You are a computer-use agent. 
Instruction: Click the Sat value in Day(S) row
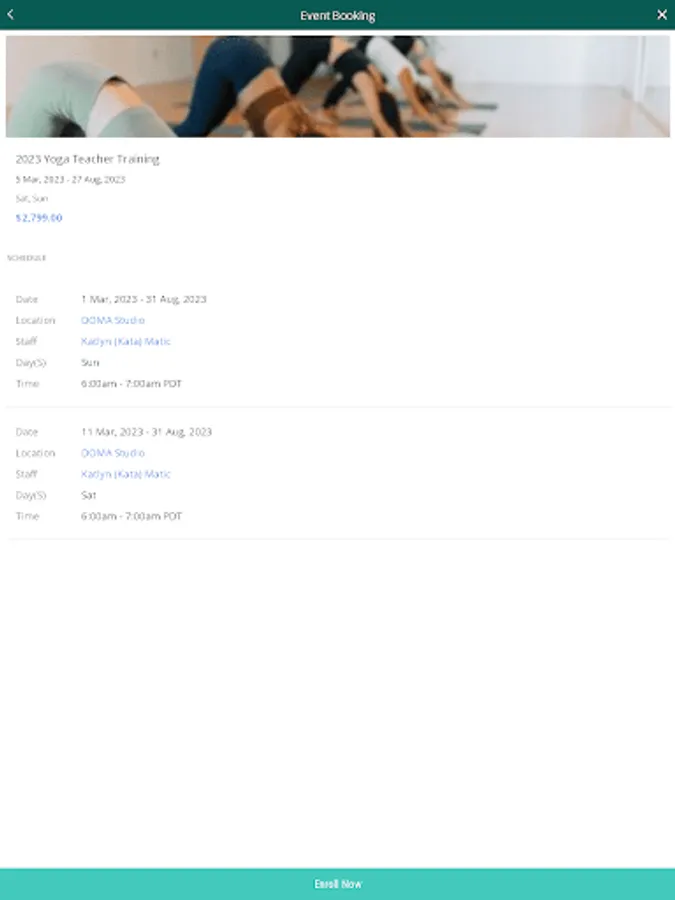tap(89, 495)
